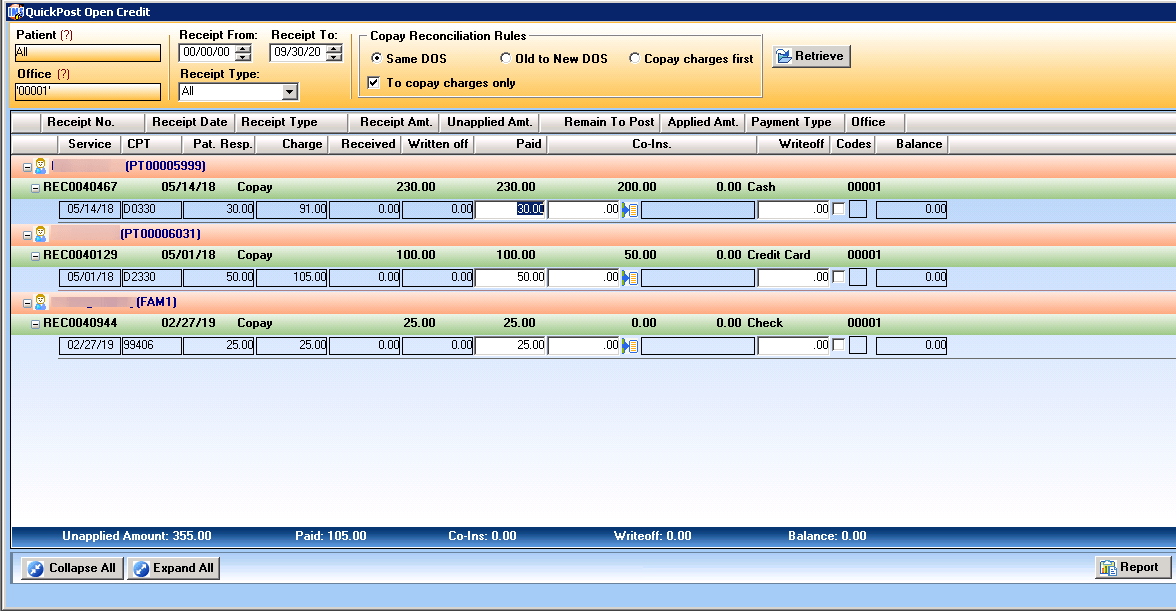Image resolution: width=1176 pixels, height=611 pixels.
Task: Select CPT cell D2330
Action: (152, 277)
